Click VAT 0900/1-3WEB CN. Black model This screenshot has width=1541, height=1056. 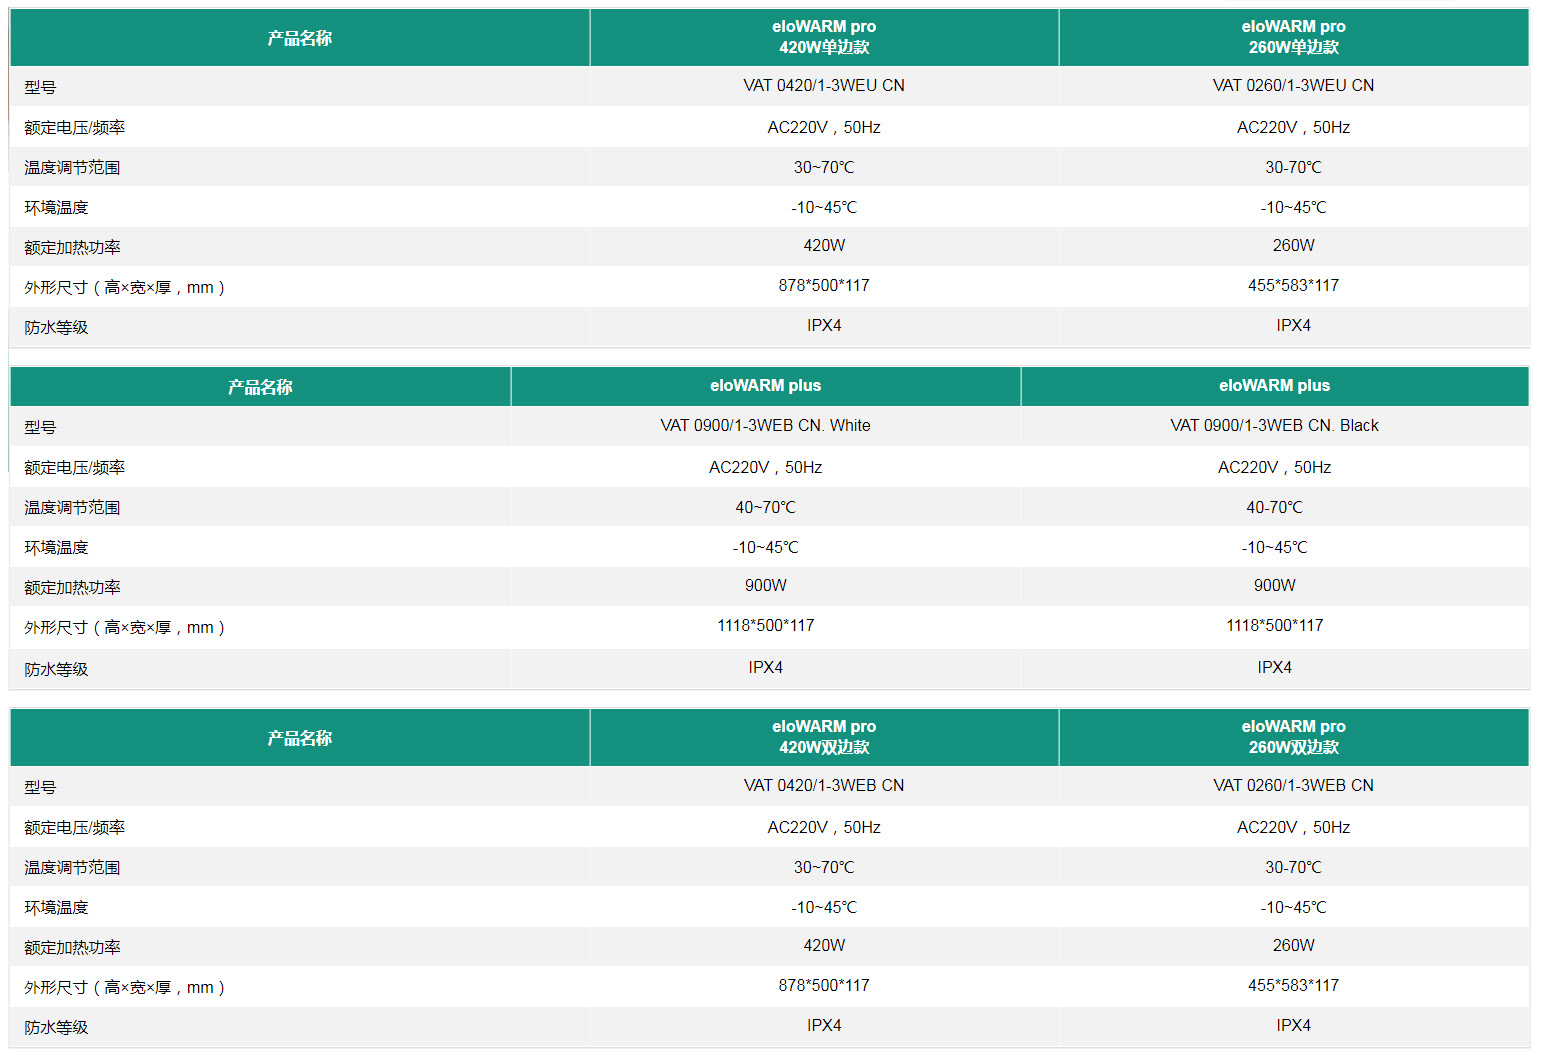1274,426
